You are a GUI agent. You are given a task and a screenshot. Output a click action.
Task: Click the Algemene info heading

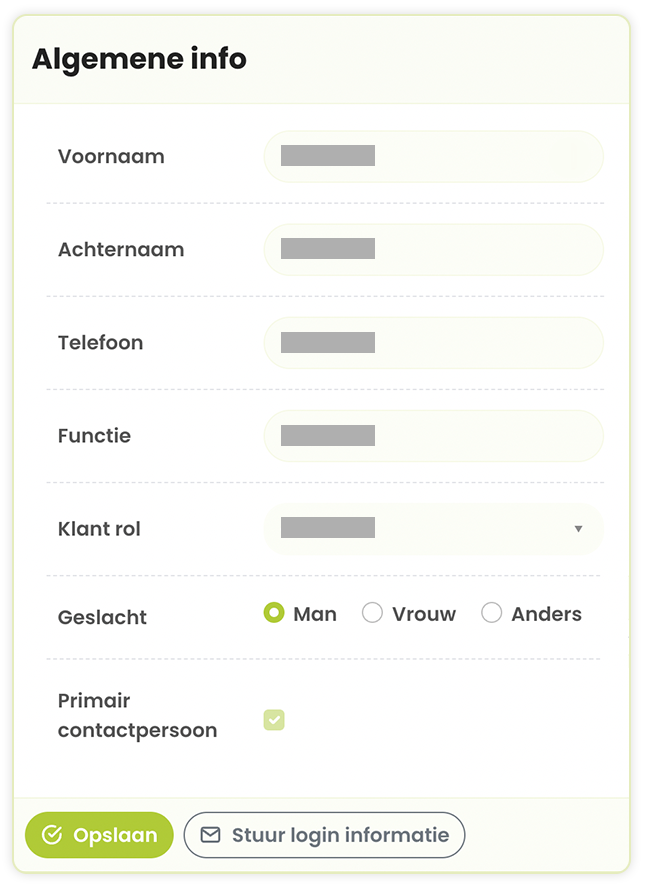coord(139,59)
